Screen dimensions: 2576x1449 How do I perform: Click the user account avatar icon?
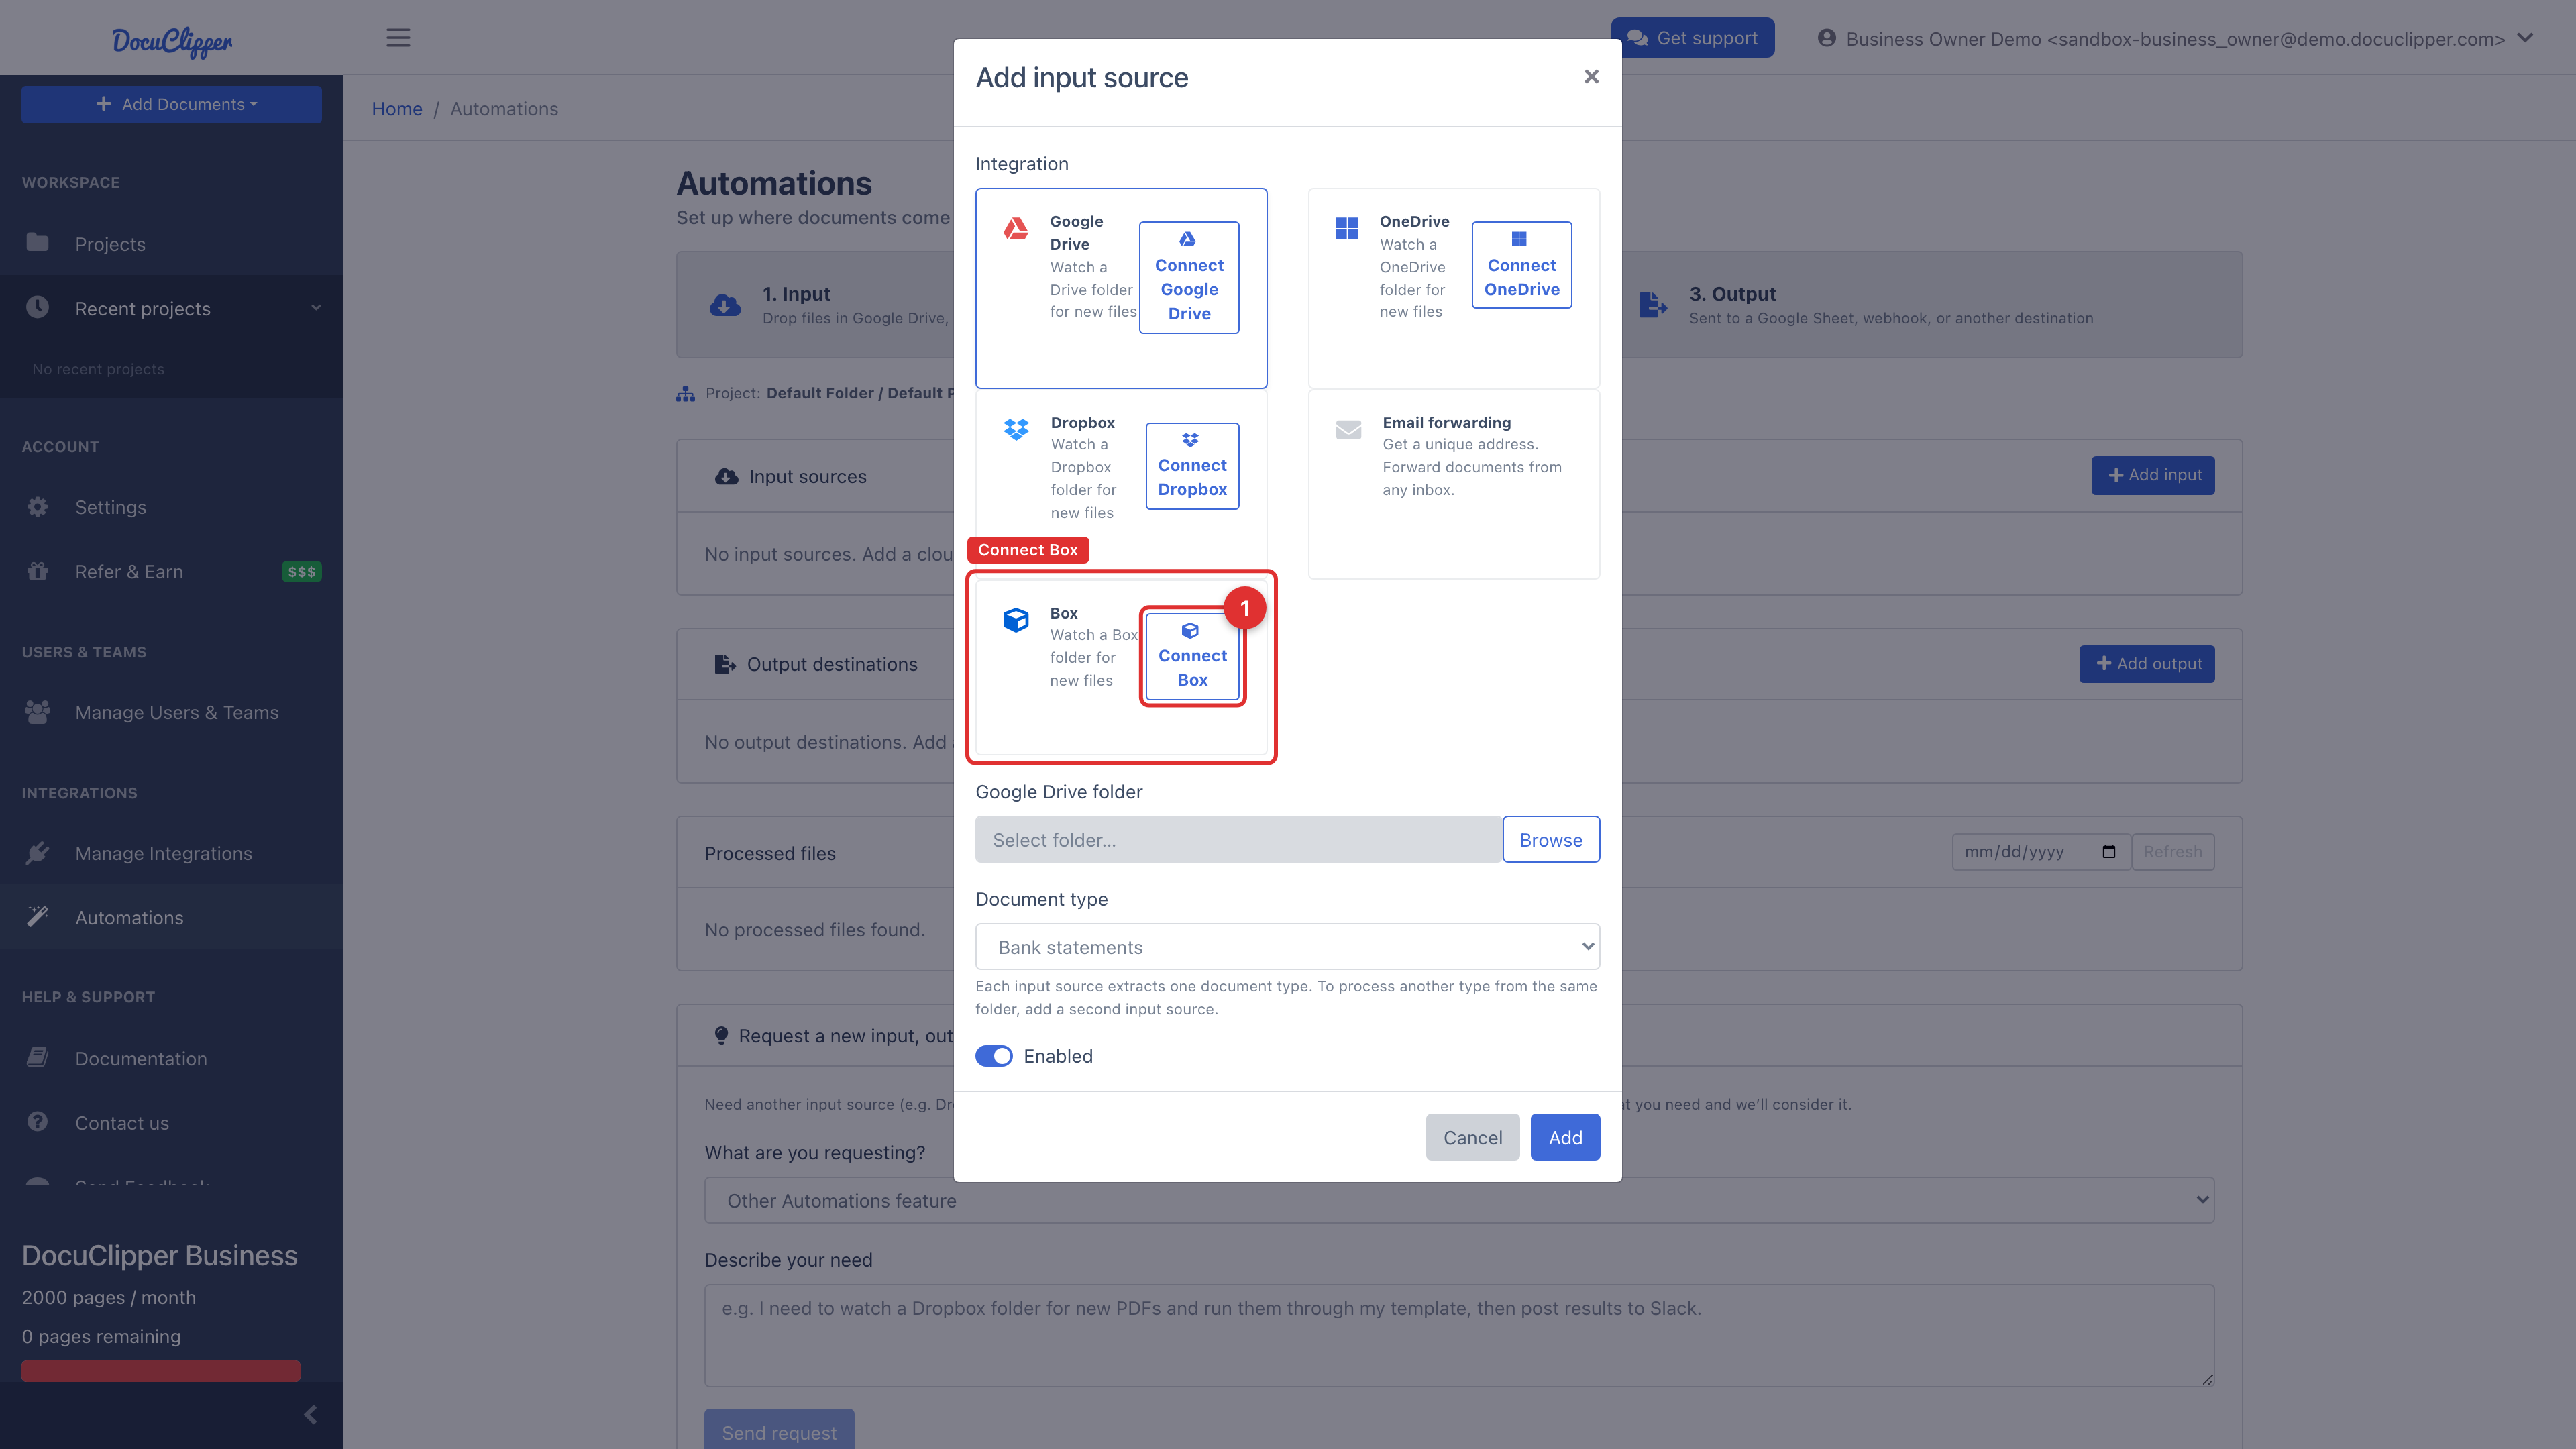pos(1827,38)
